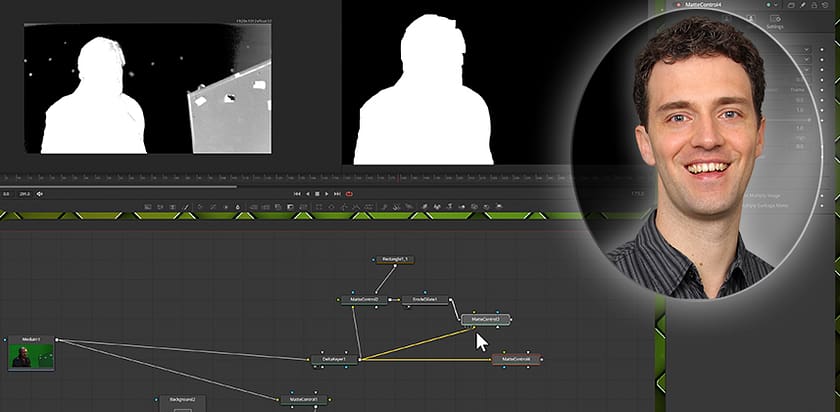Toggle MatteControl4 enable dot in Inspector header
The height and width of the screenshot is (412, 840).
678,5
